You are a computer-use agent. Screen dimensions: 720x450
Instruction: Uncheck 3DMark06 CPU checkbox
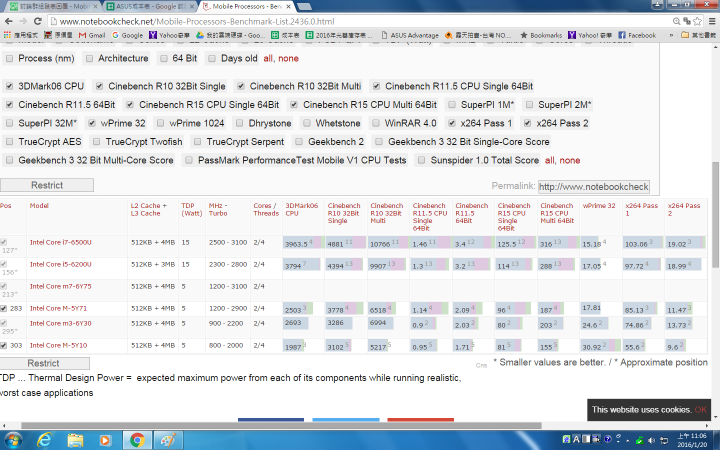(x=9, y=86)
